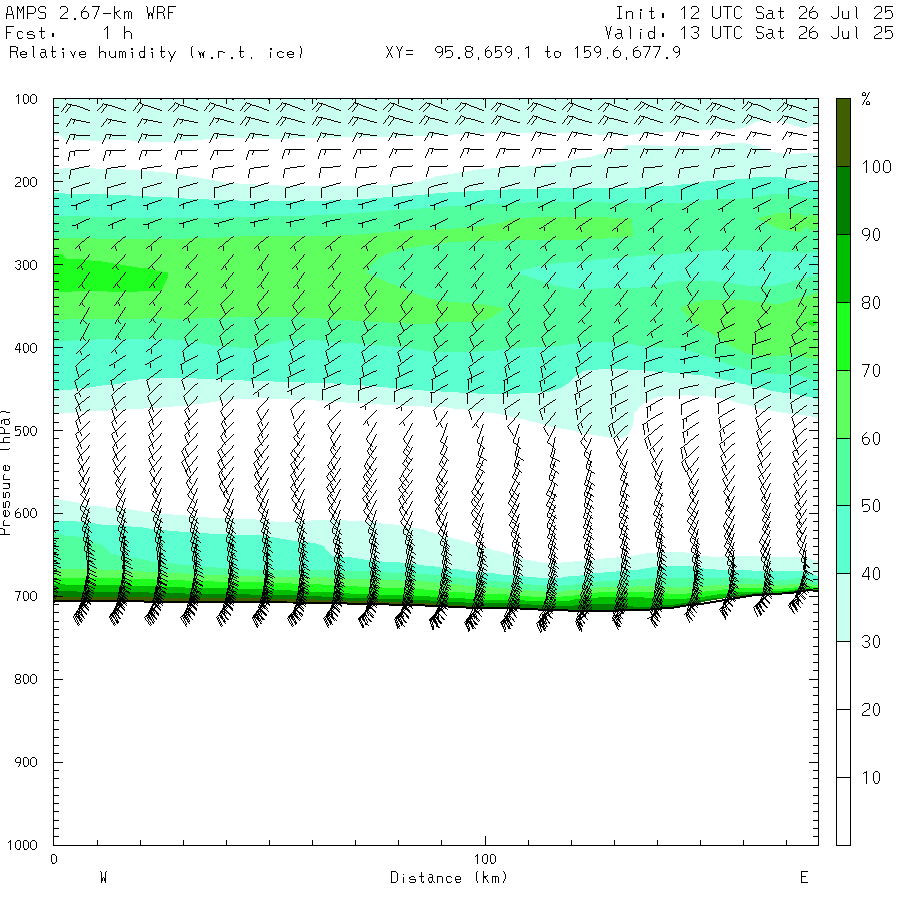Click the colorbar segment for 70–80%
The width and height of the screenshot is (900, 900).
(843, 336)
